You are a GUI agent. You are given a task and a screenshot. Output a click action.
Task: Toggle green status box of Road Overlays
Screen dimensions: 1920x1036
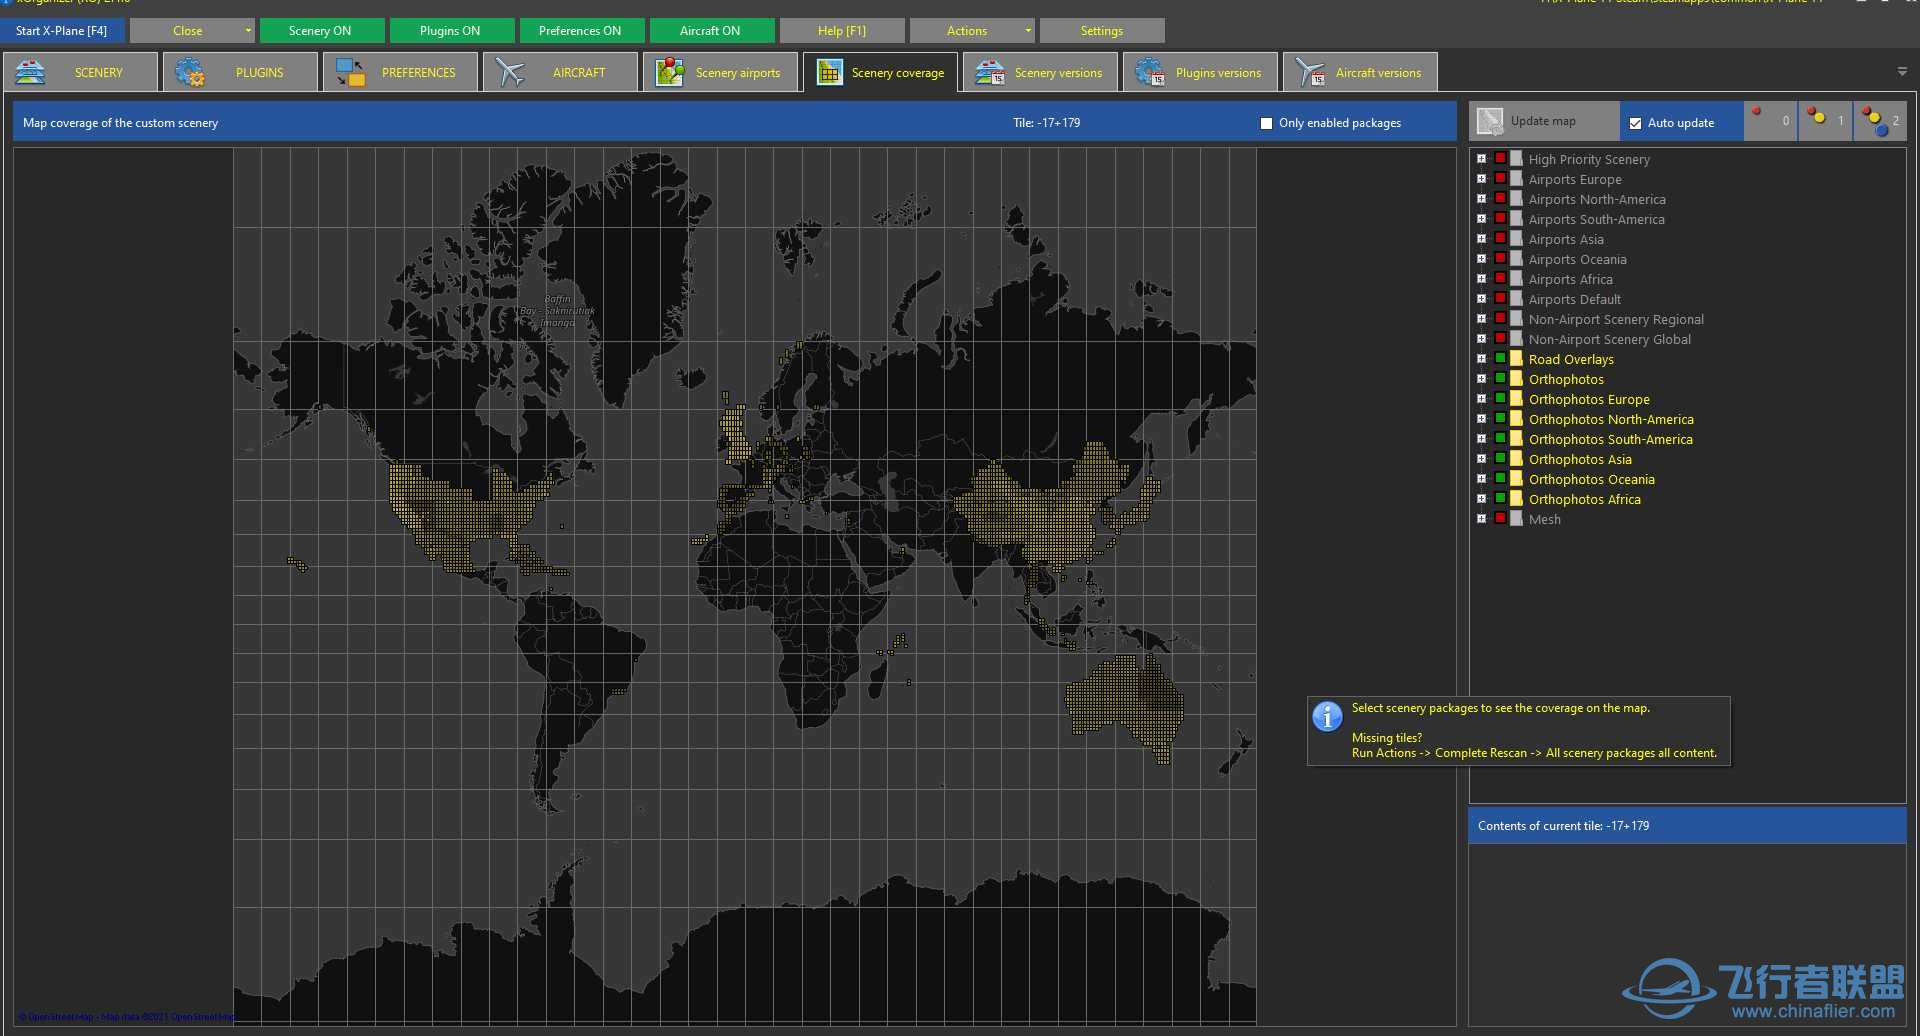(x=1500, y=358)
